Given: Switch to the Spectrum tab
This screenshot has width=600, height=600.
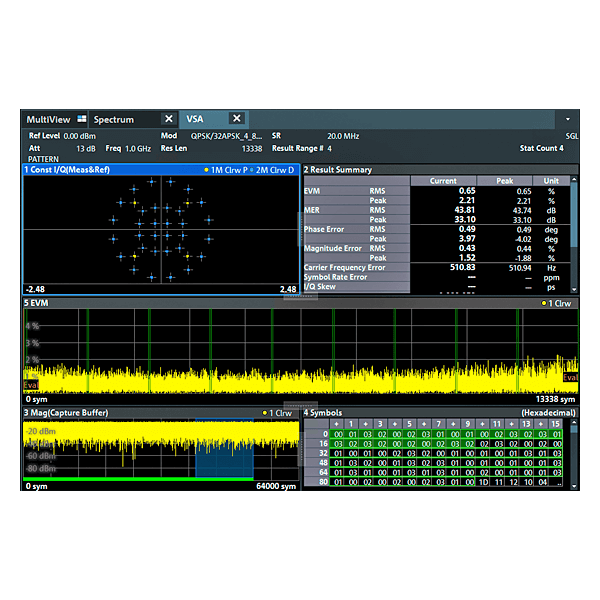Looking at the screenshot, I should [x=115, y=119].
